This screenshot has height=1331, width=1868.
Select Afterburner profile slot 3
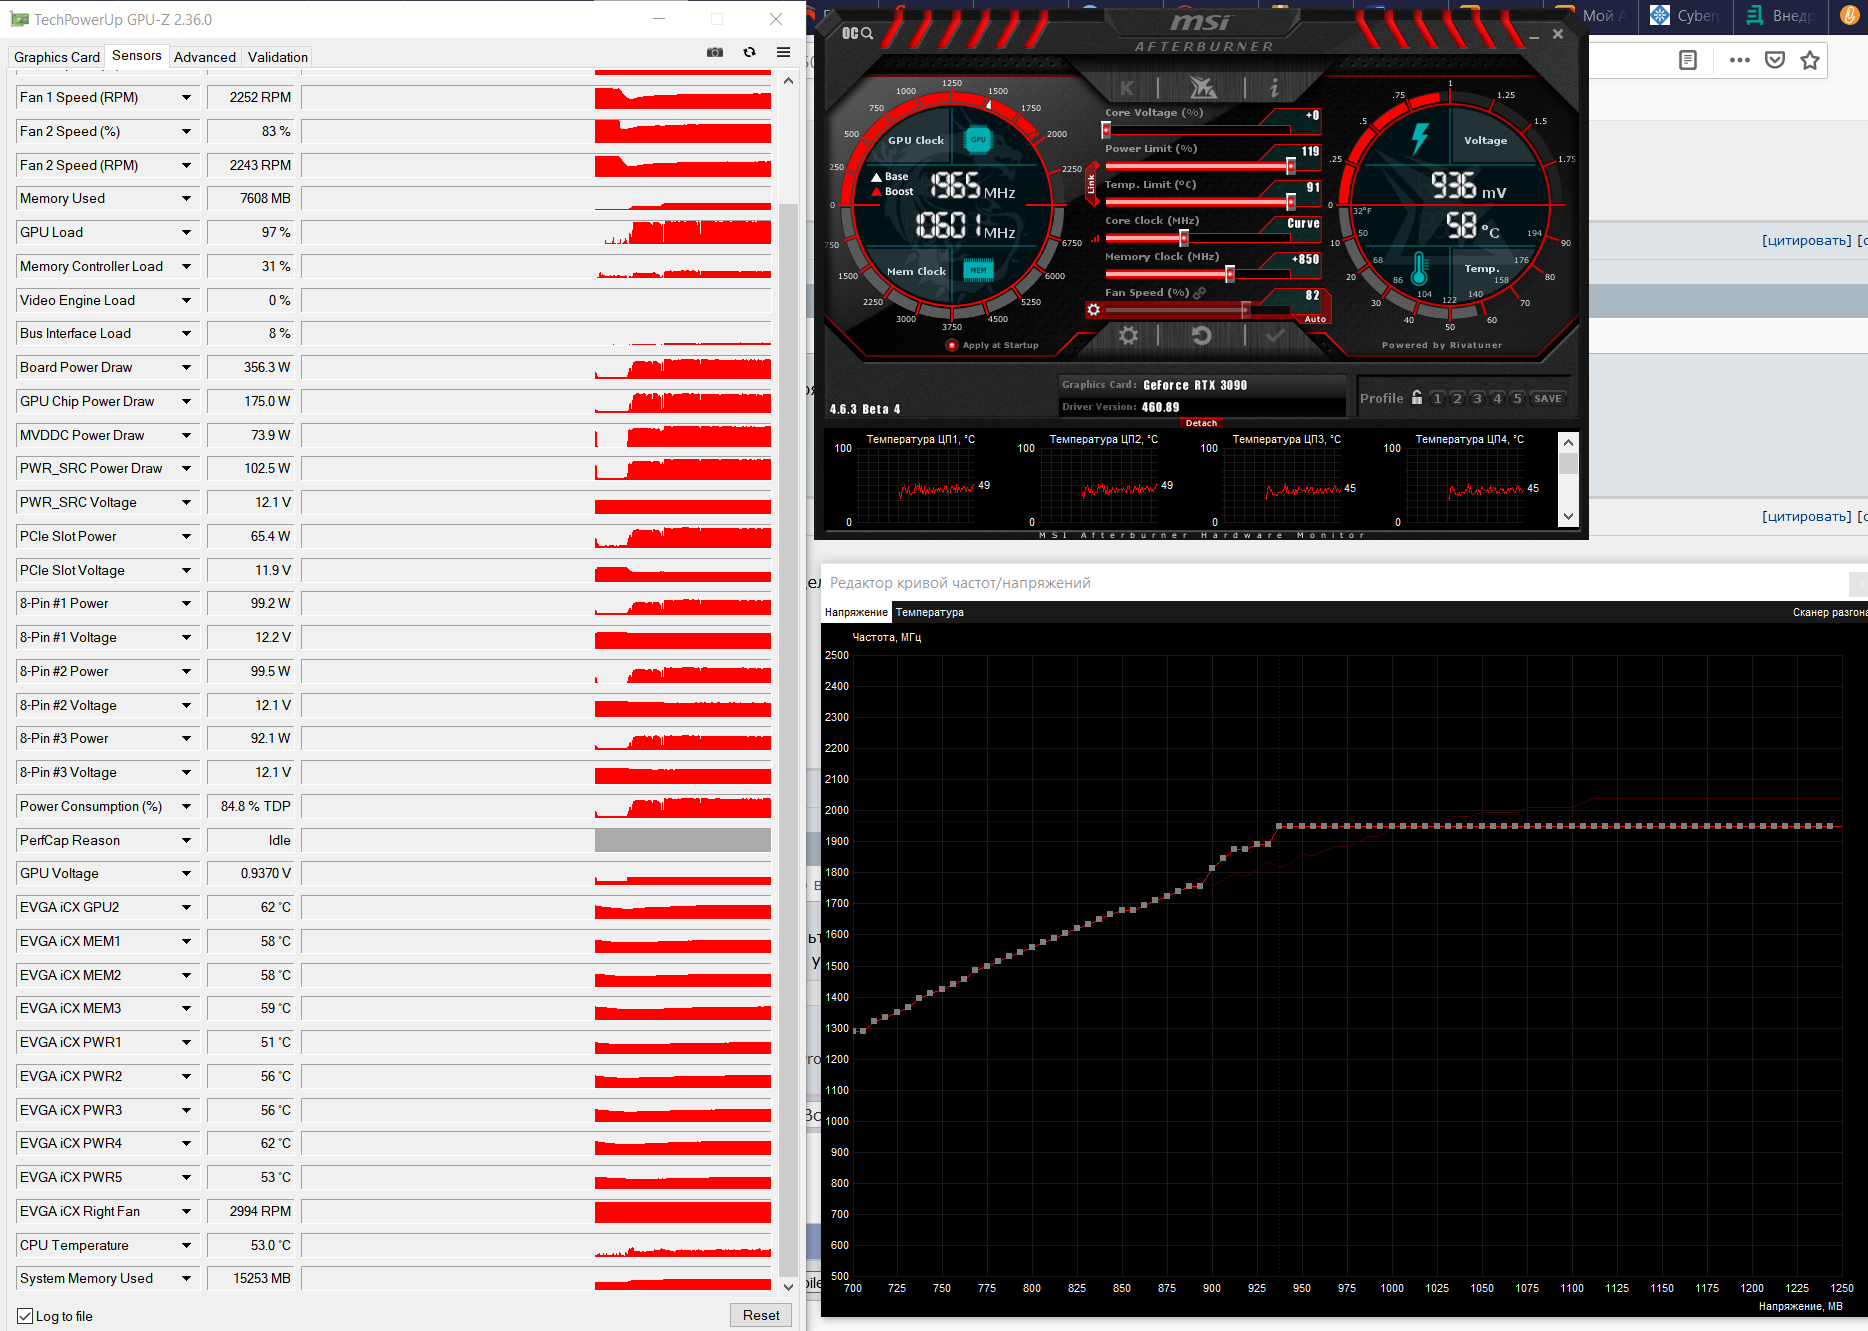[1478, 398]
